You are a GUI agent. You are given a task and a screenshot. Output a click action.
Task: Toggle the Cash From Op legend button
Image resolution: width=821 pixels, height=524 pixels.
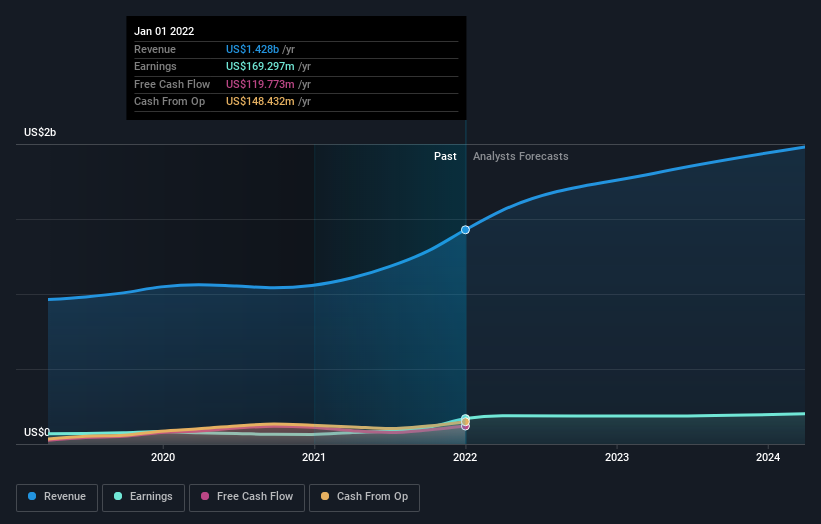pyautogui.click(x=364, y=497)
